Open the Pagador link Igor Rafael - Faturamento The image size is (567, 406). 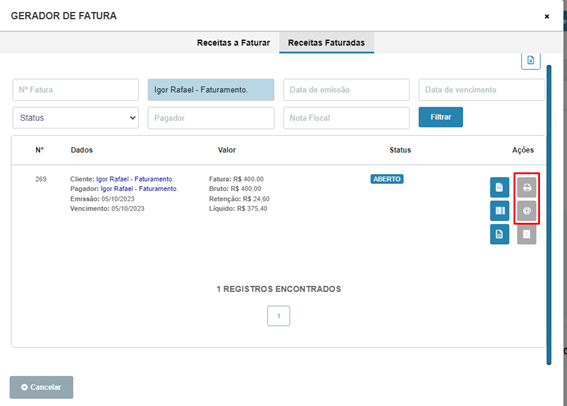point(139,189)
